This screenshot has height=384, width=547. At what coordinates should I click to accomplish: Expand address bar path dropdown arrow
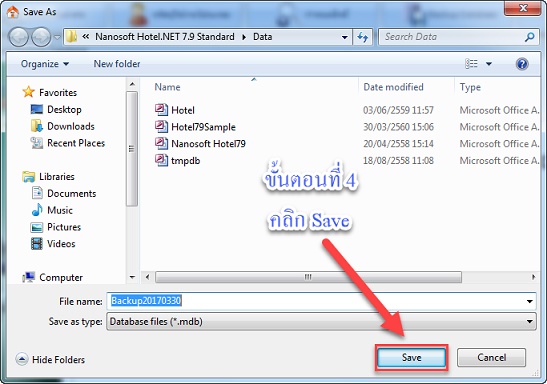tap(345, 37)
